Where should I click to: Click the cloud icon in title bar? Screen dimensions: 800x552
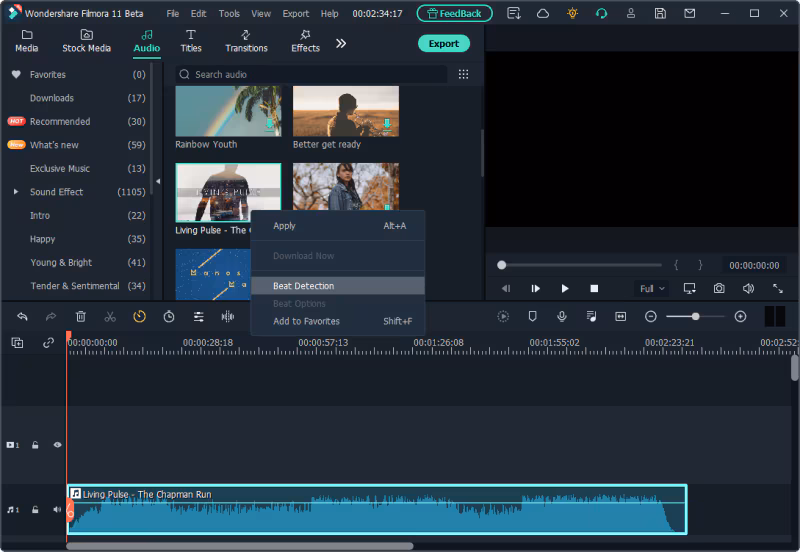(x=543, y=14)
